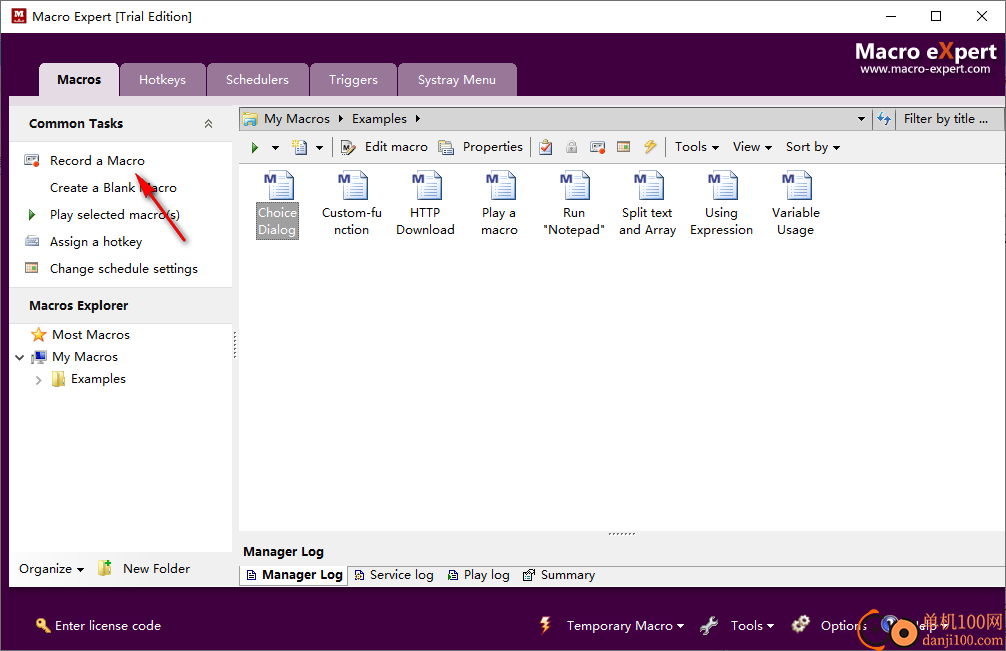This screenshot has height=651, width=1006.
Task: Select the Split text and Array macro
Action: click(647, 204)
